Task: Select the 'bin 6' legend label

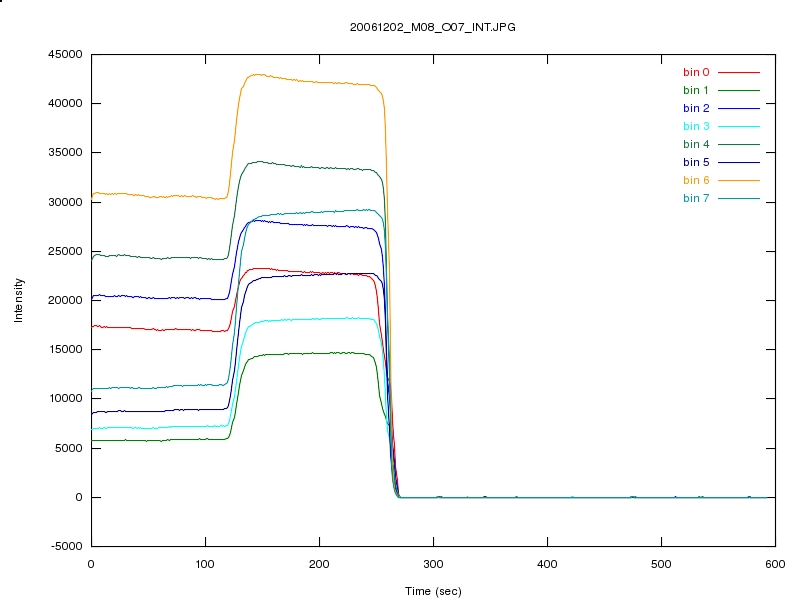Action: (696, 180)
